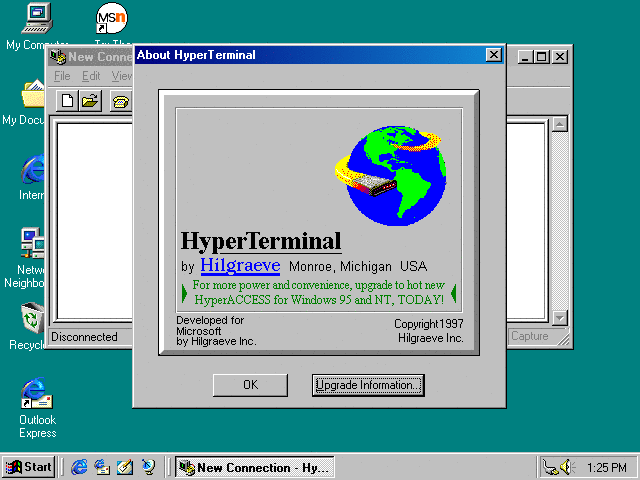The height and width of the screenshot is (480, 640).
Task: Click the HyperACCESS upgrade advertisement text
Action: click(318, 292)
